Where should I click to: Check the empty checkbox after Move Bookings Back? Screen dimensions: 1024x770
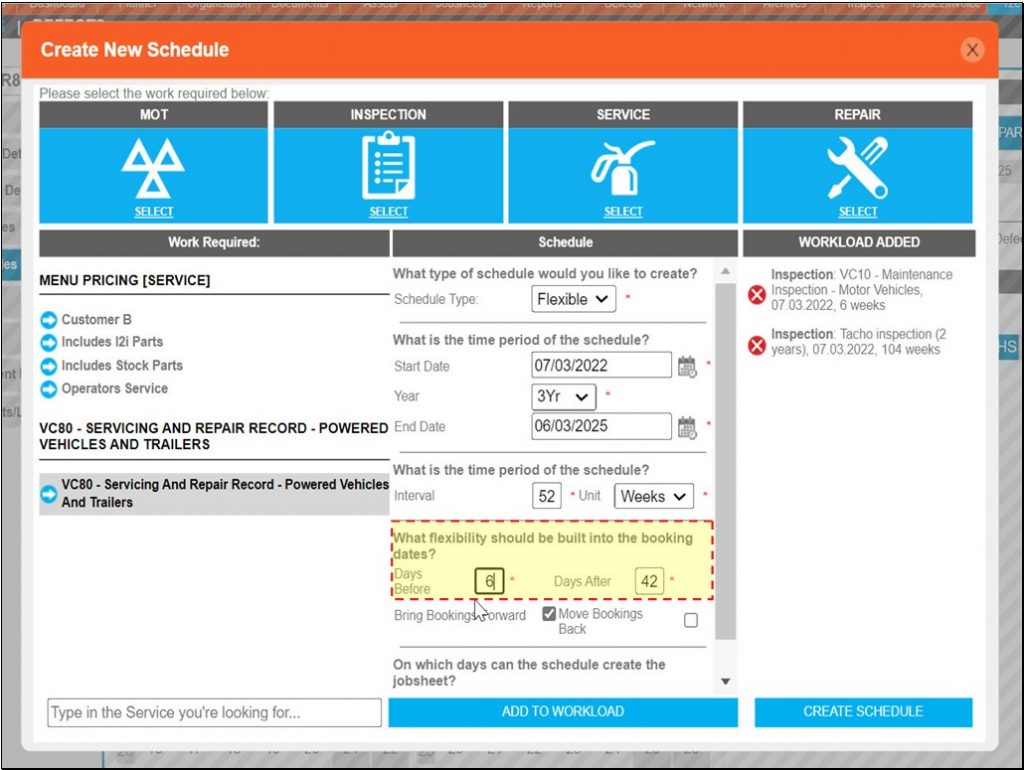click(x=688, y=621)
